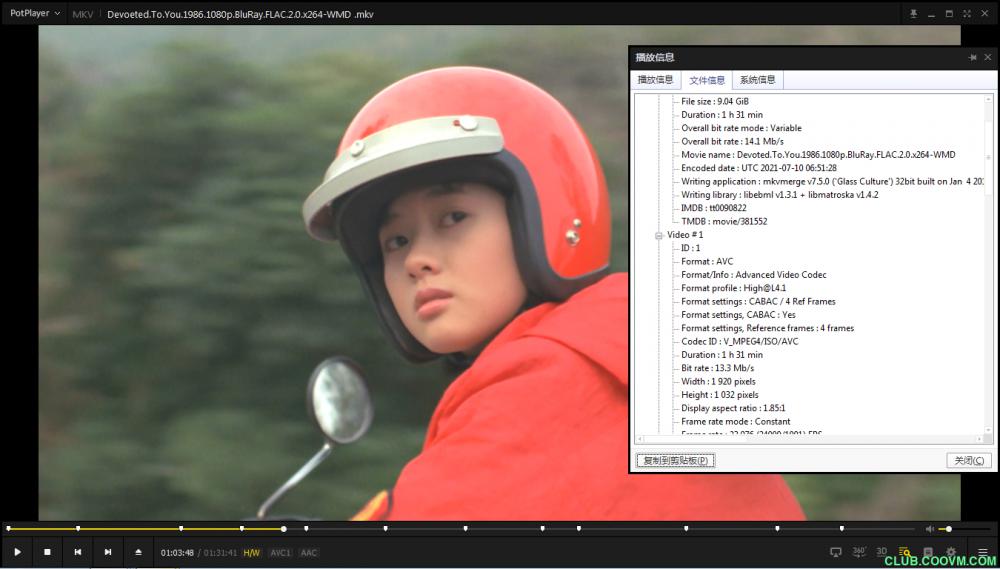Image resolution: width=1000 pixels, height=569 pixels.
Task: Select the 'Movie name' row
Action: click(x=818, y=155)
